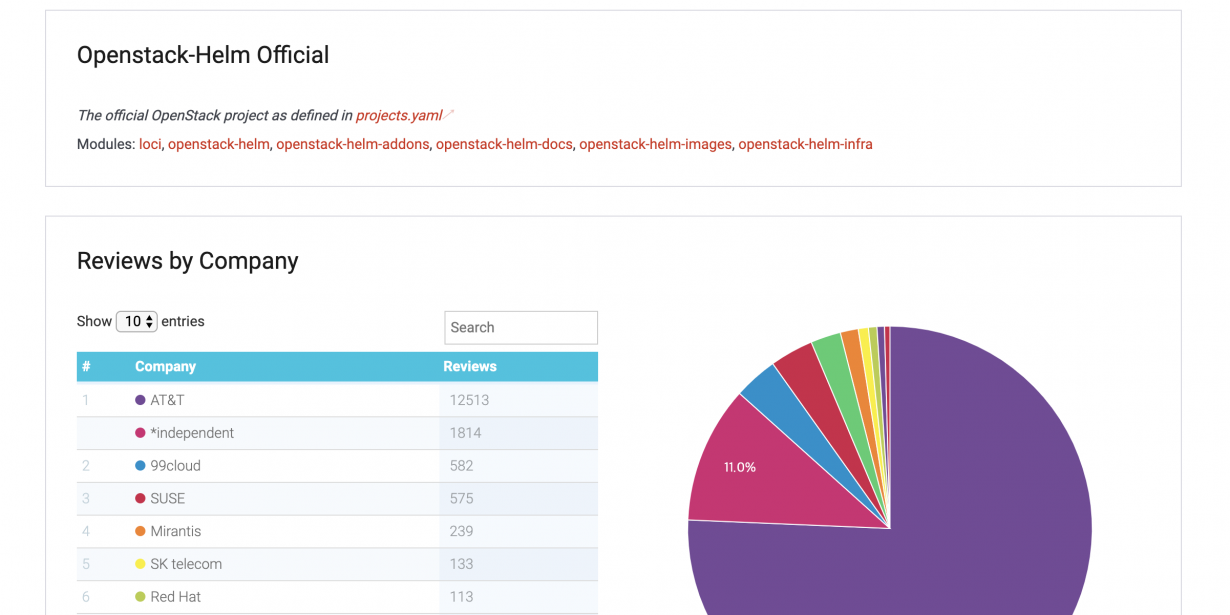Screen dimensions: 1230x615
Task: Open the openstack-helm-docs module link
Action: (504, 144)
